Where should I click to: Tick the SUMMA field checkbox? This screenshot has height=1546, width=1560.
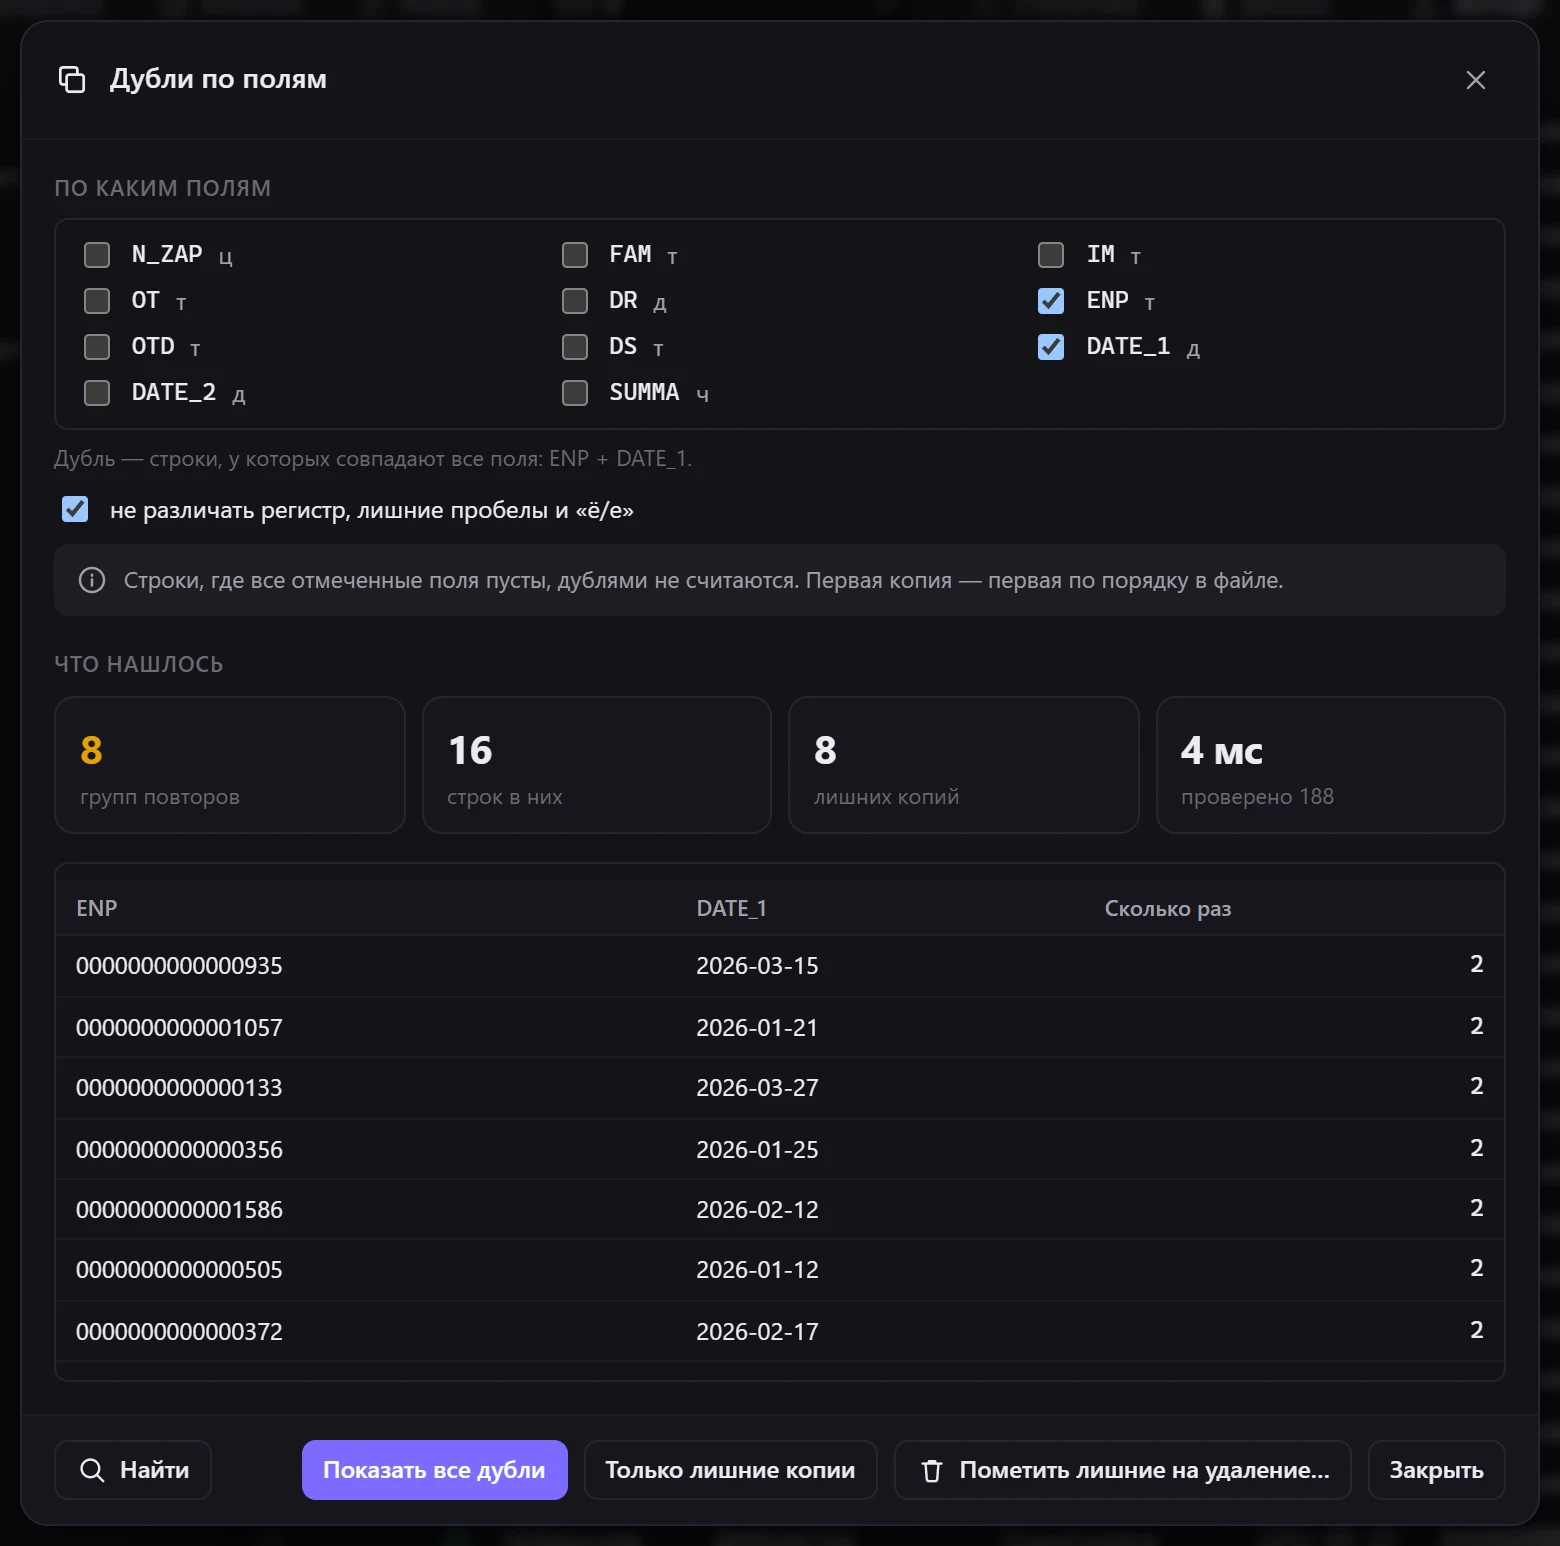pos(575,393)
